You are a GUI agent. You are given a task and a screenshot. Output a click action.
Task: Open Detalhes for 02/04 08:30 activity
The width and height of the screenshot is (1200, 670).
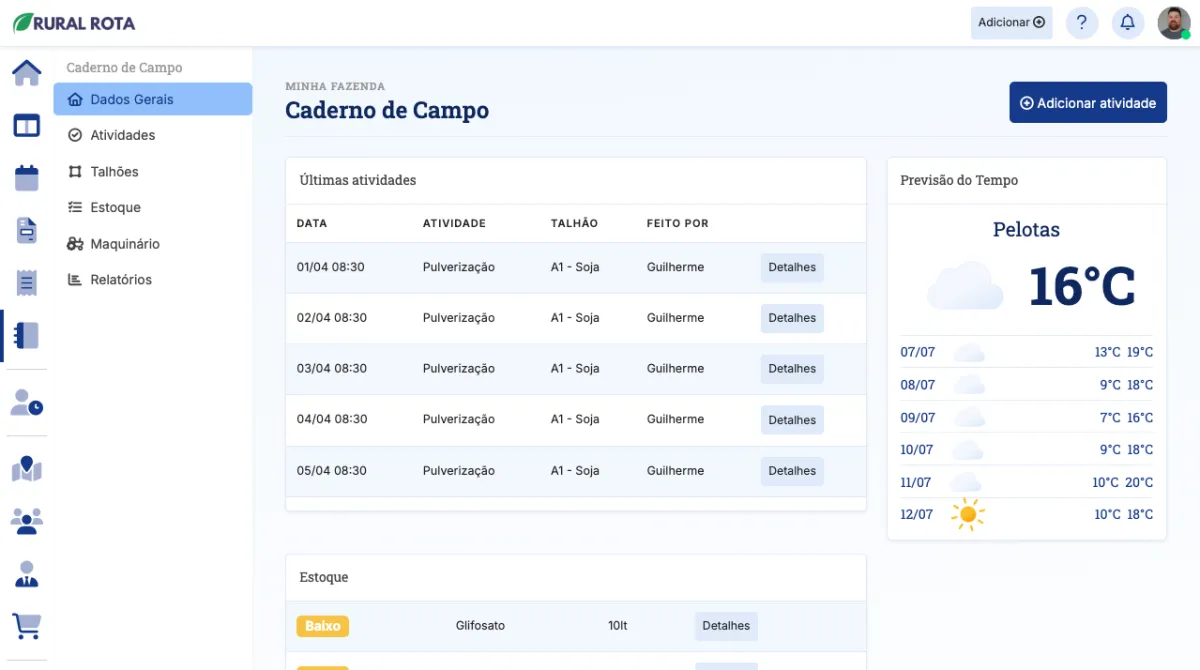(792, 318)
